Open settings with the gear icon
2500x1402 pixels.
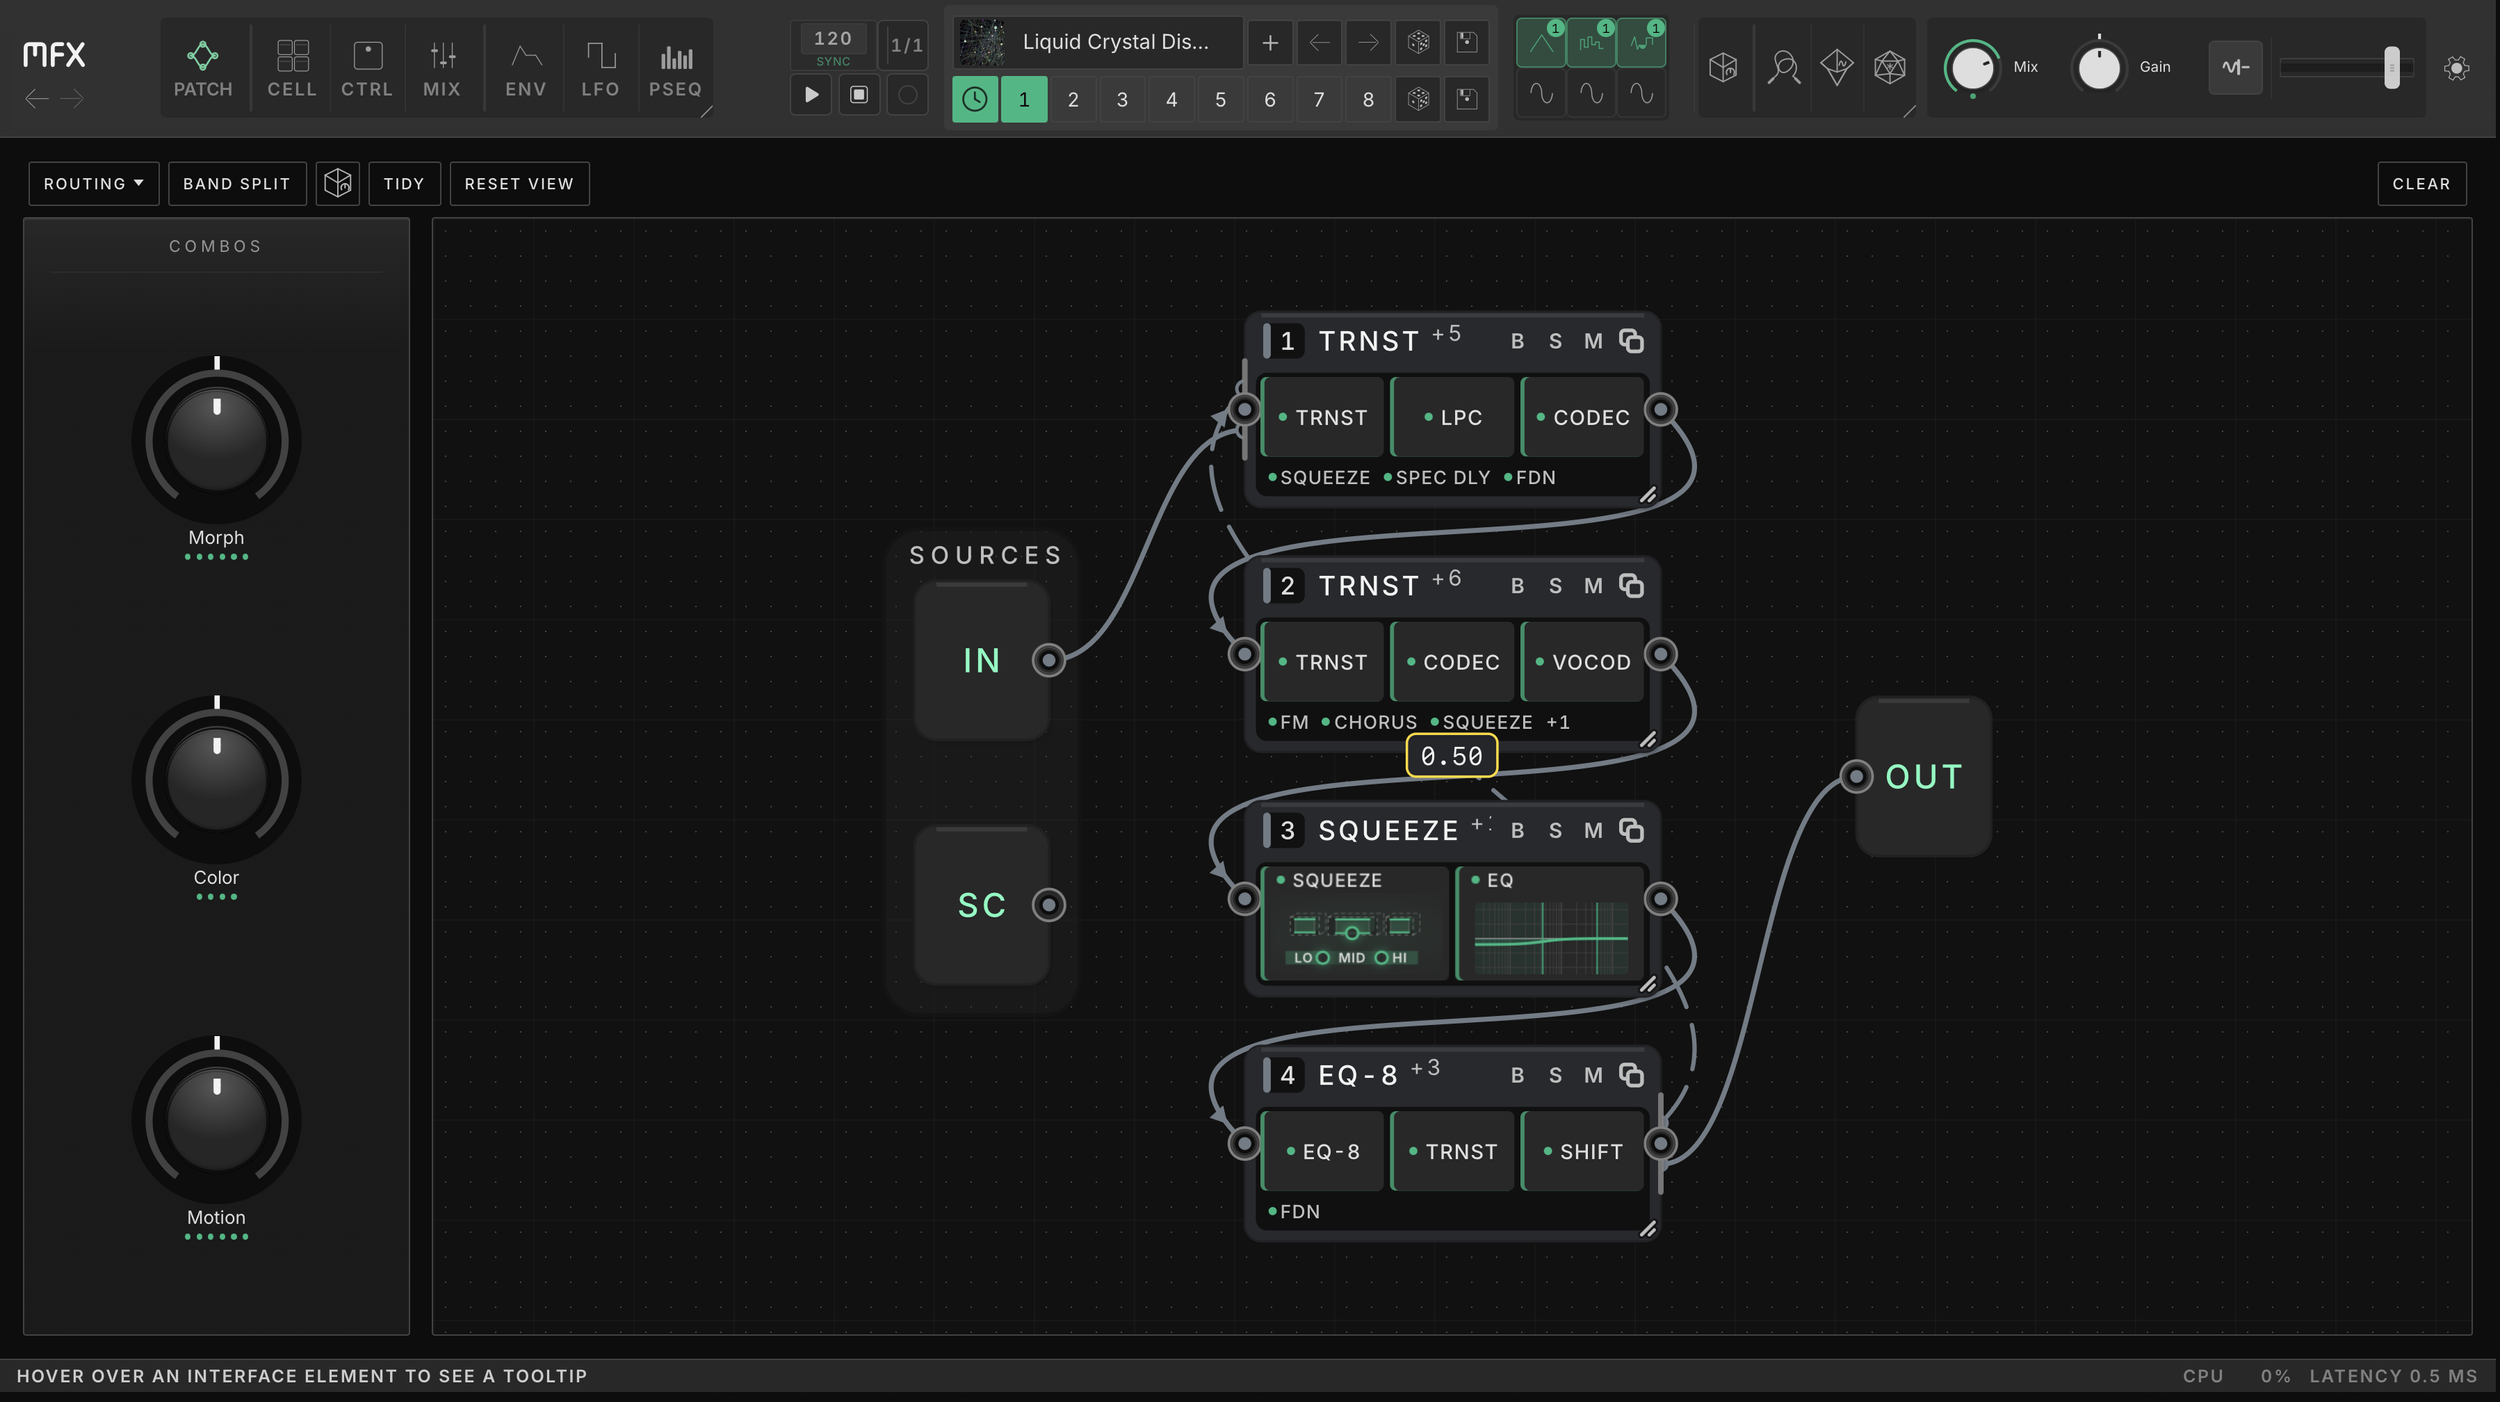pyautogui.click(x=2456, y=68)
